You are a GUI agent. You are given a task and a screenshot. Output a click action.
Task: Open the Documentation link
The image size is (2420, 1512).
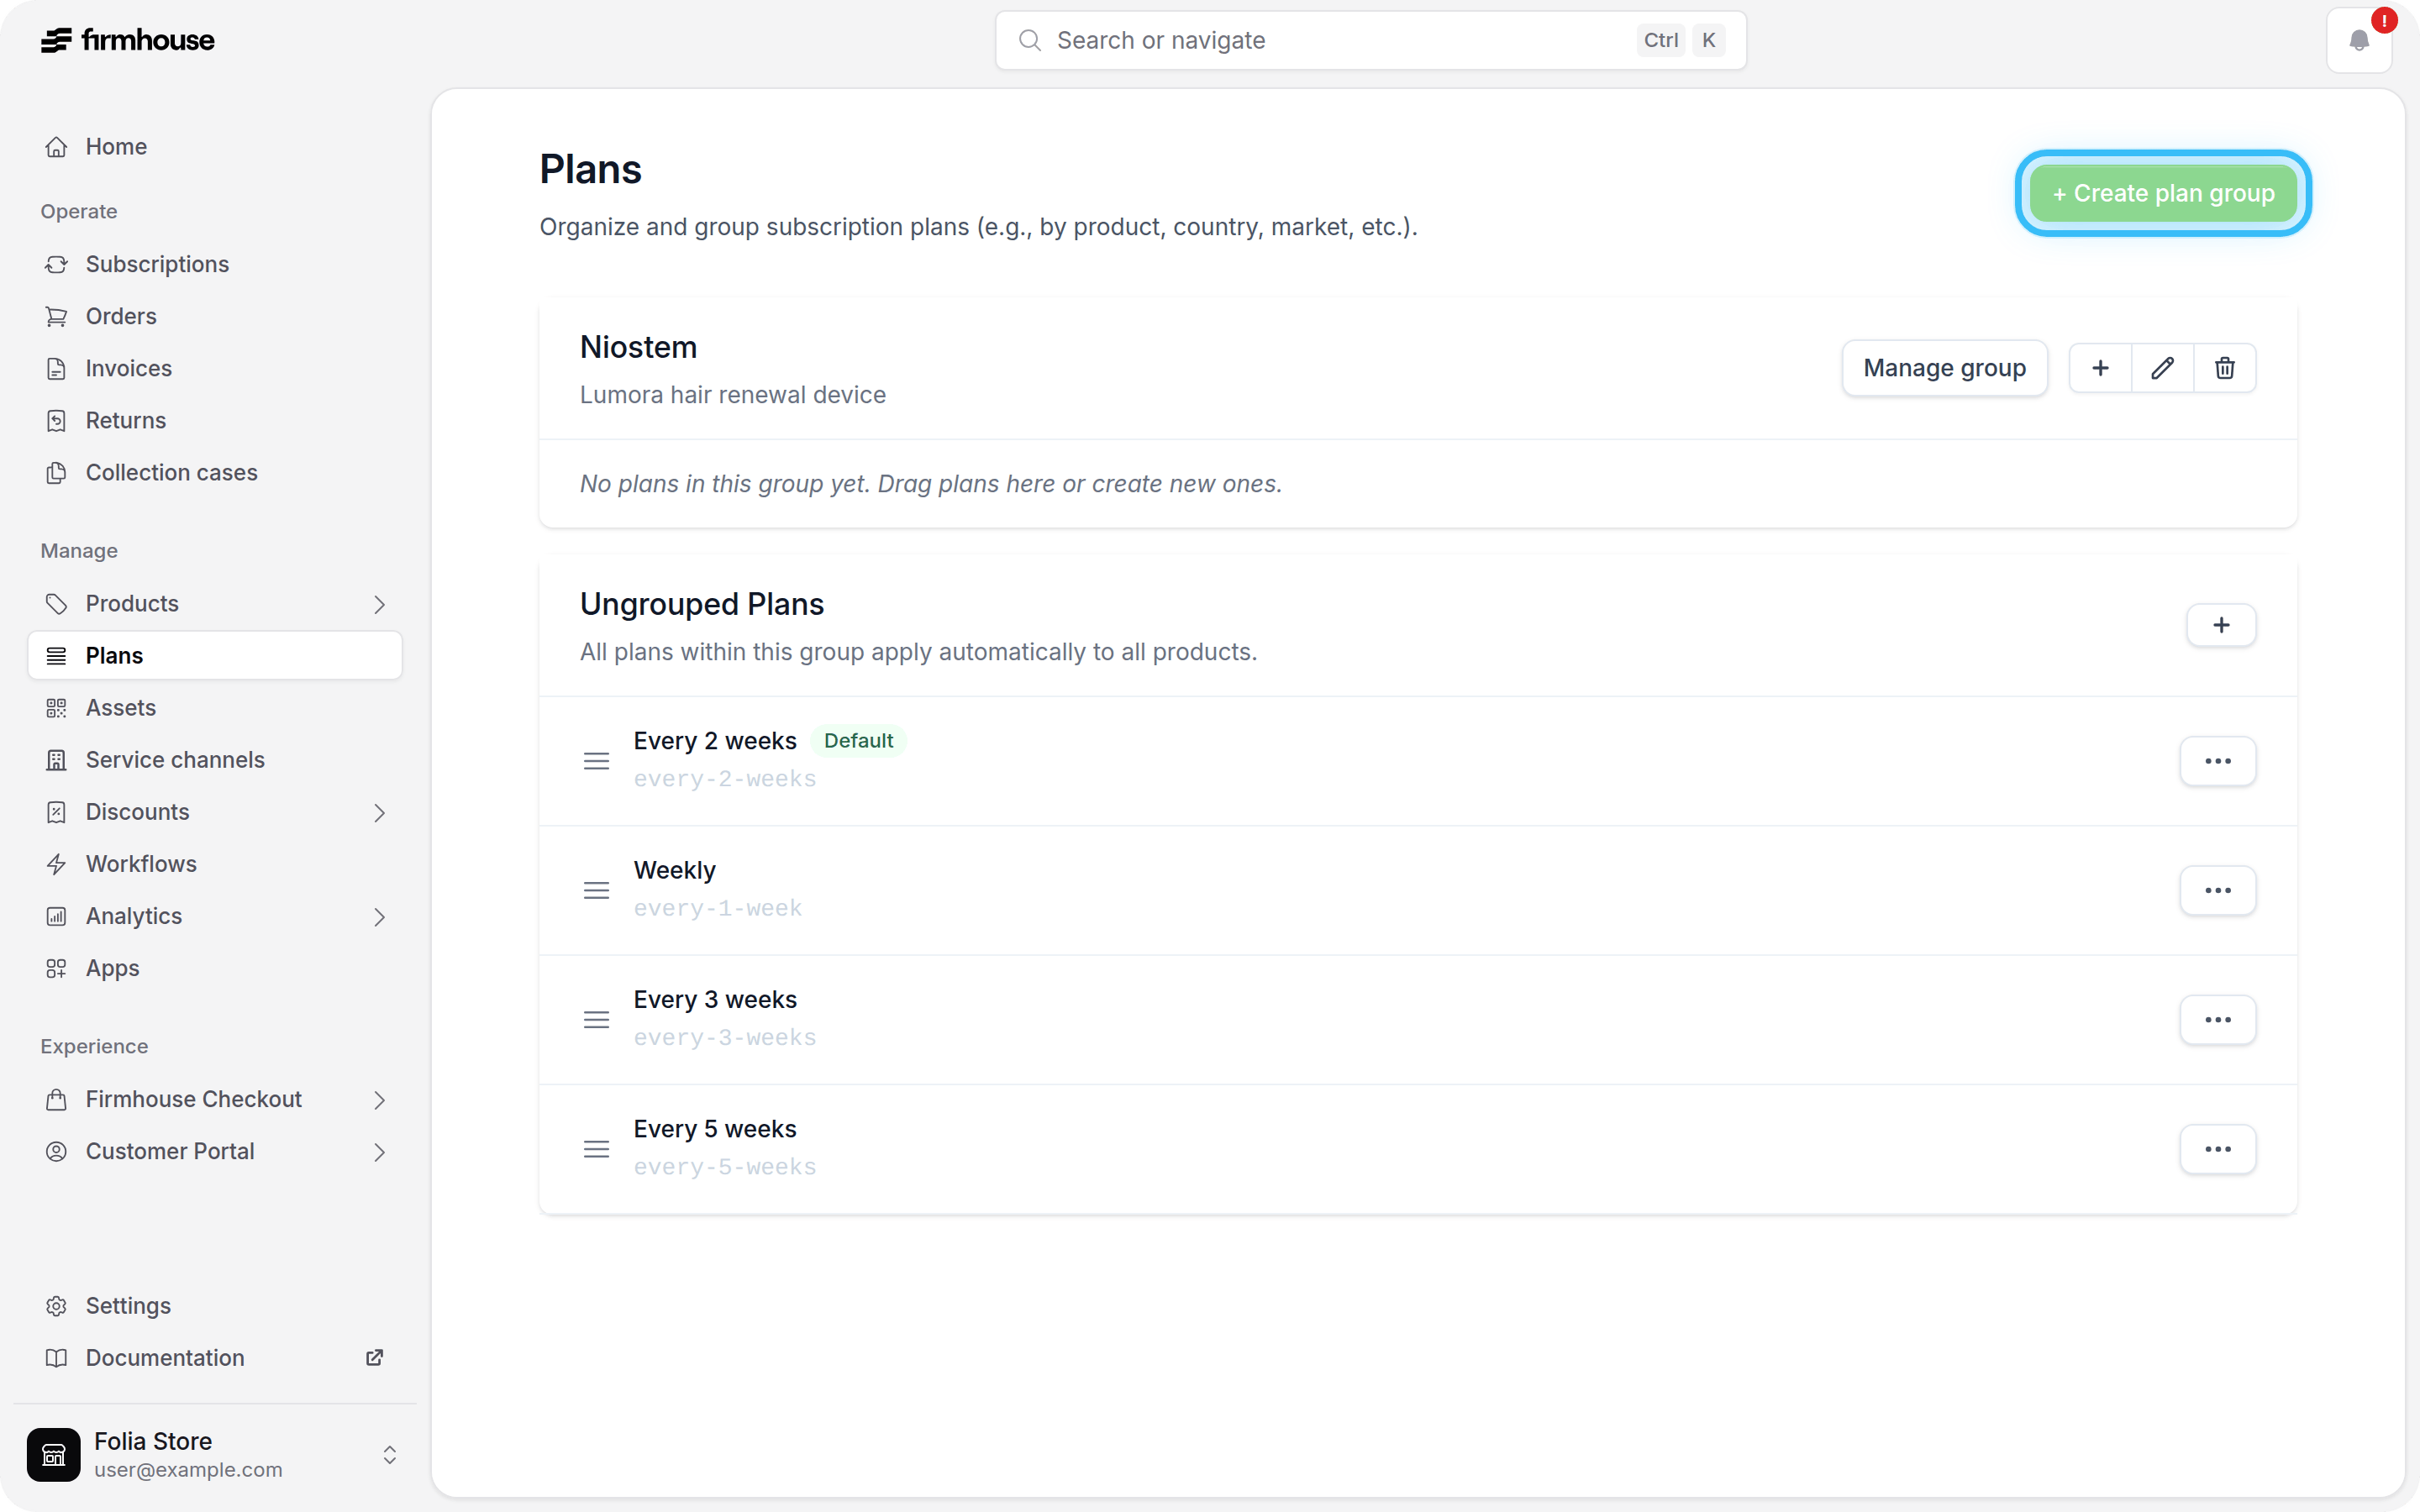click(x=215, y=1358)
